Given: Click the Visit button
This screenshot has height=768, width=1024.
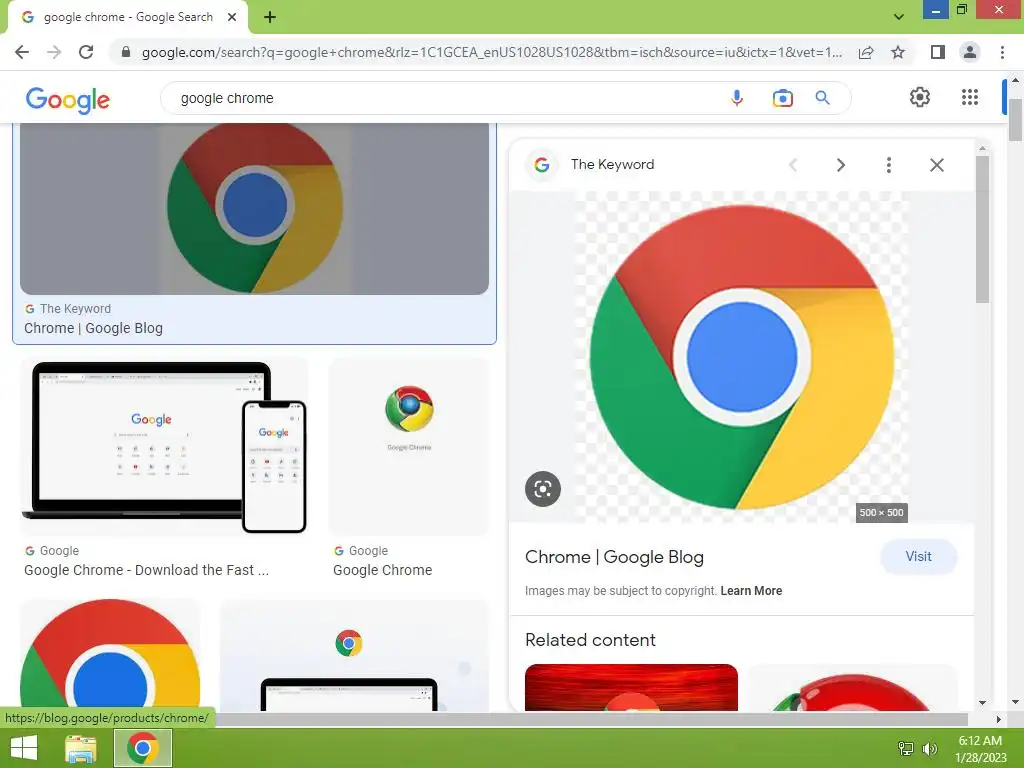Looking at the screenshot, I should pyautogui.click(x=918, y=556).
